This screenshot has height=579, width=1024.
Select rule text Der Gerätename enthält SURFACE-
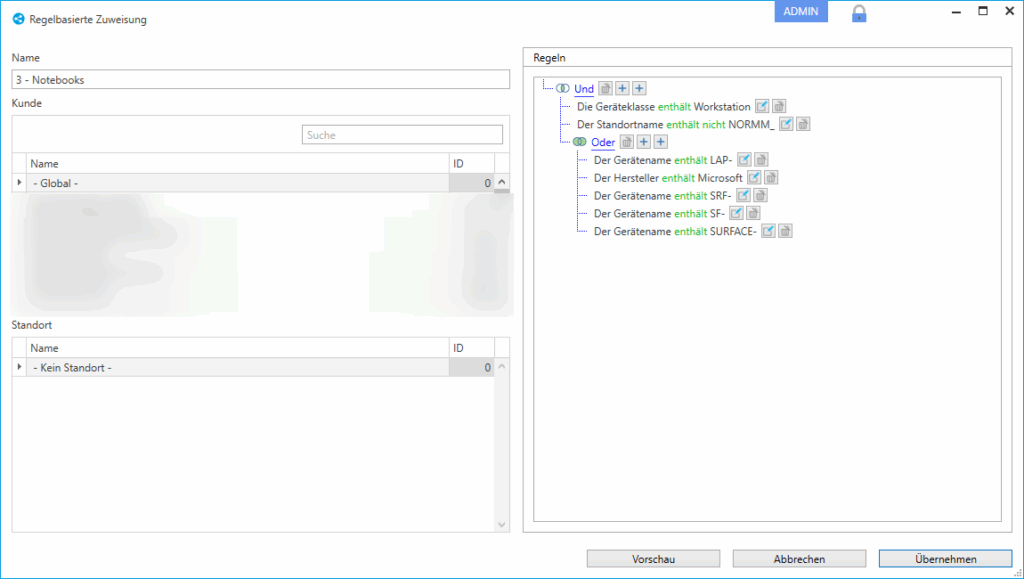click(x=675, y=231)
